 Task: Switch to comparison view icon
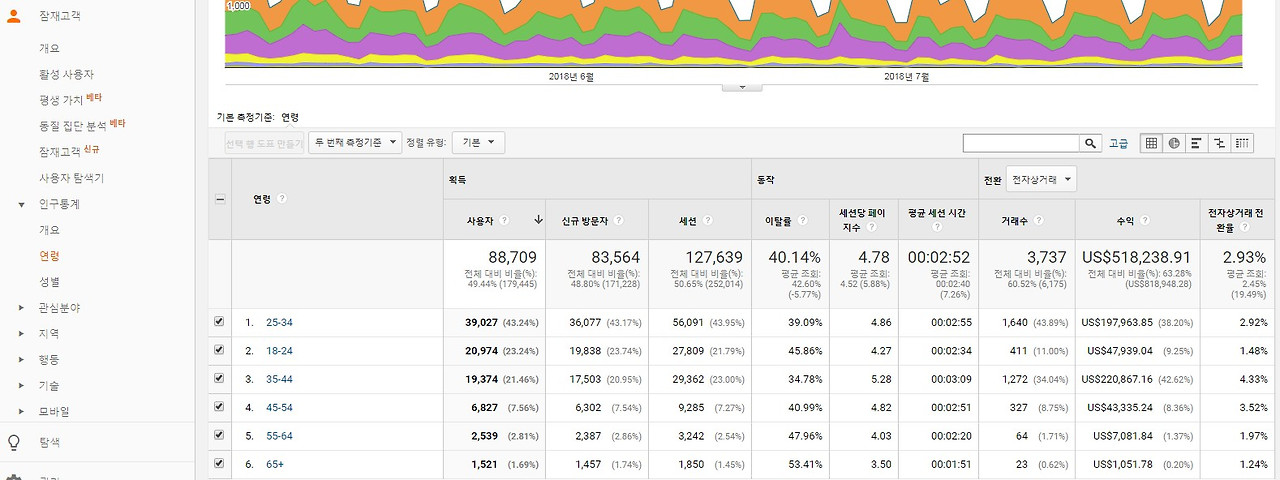tap(1219, 143)
